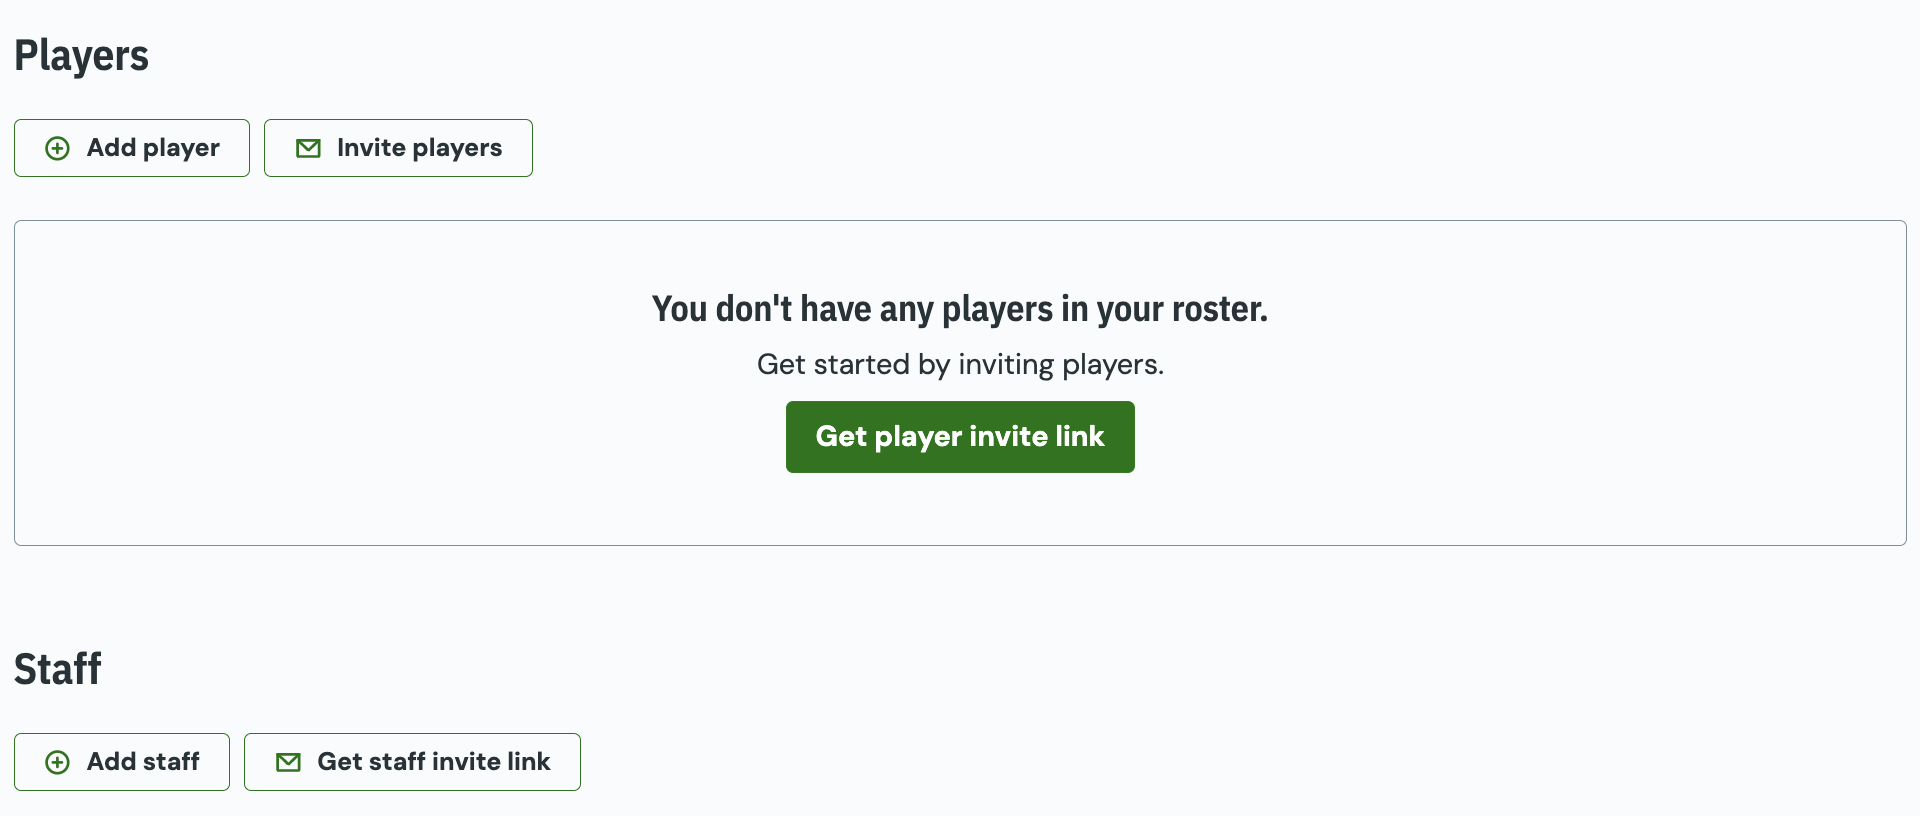Click the "Get player invite link" text
Image resolution: width=1920 pixels, height=816 pixels.
(960, 437)
